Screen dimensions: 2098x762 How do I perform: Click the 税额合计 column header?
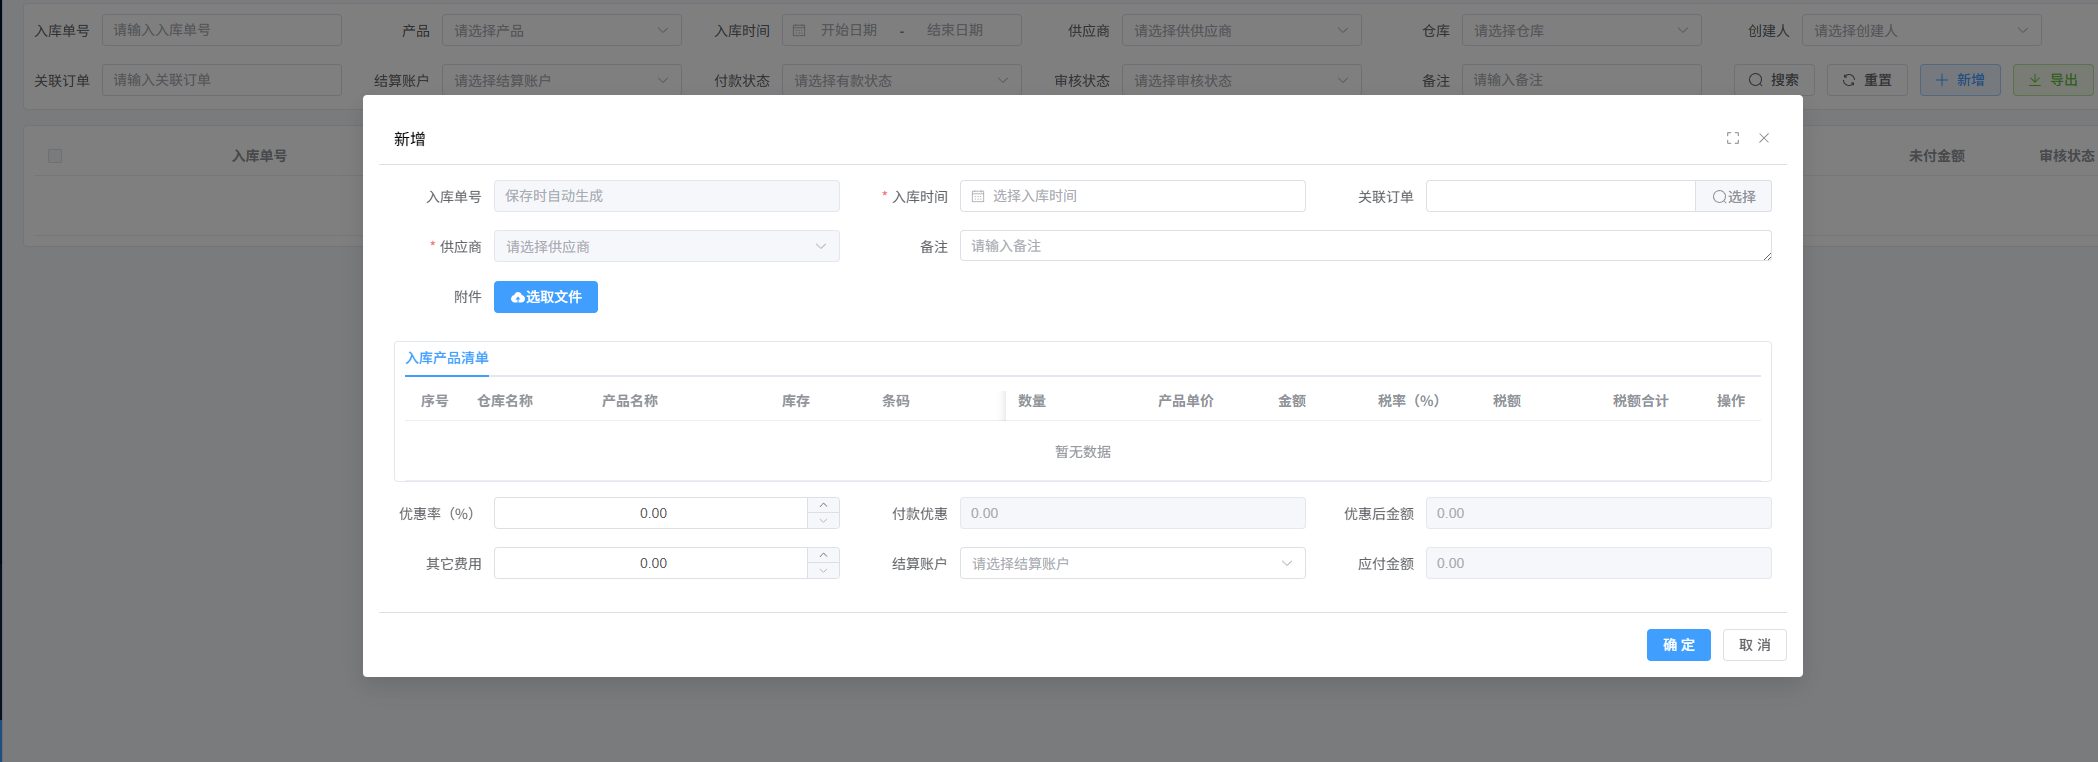tap(1641, 401)
